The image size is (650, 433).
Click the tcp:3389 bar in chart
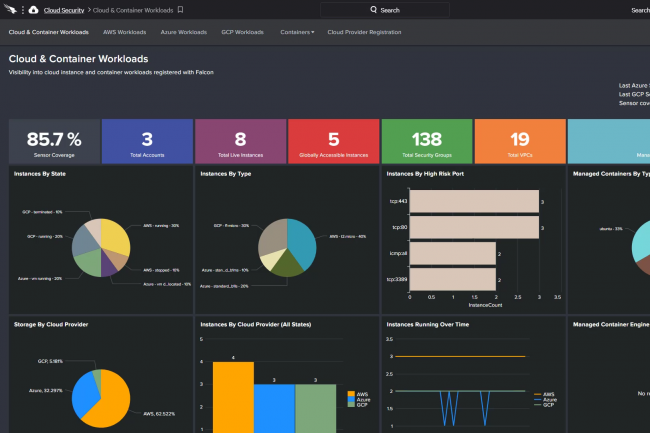[453, 279]
